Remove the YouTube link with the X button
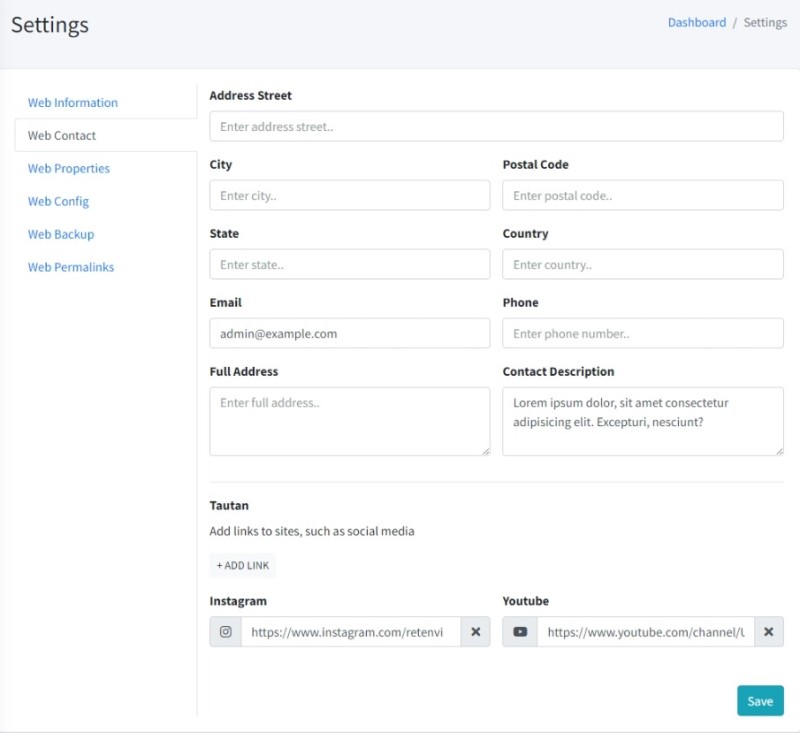The height and width of the screenshot is (733, 800). (768, 632)
